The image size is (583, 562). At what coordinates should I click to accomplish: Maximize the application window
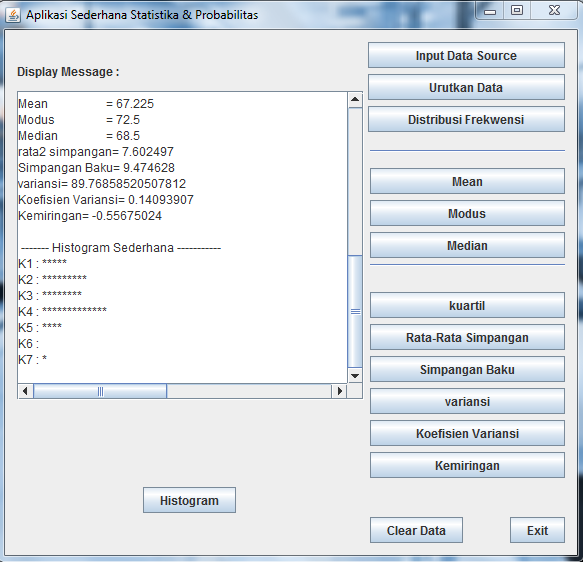point(517,10)
